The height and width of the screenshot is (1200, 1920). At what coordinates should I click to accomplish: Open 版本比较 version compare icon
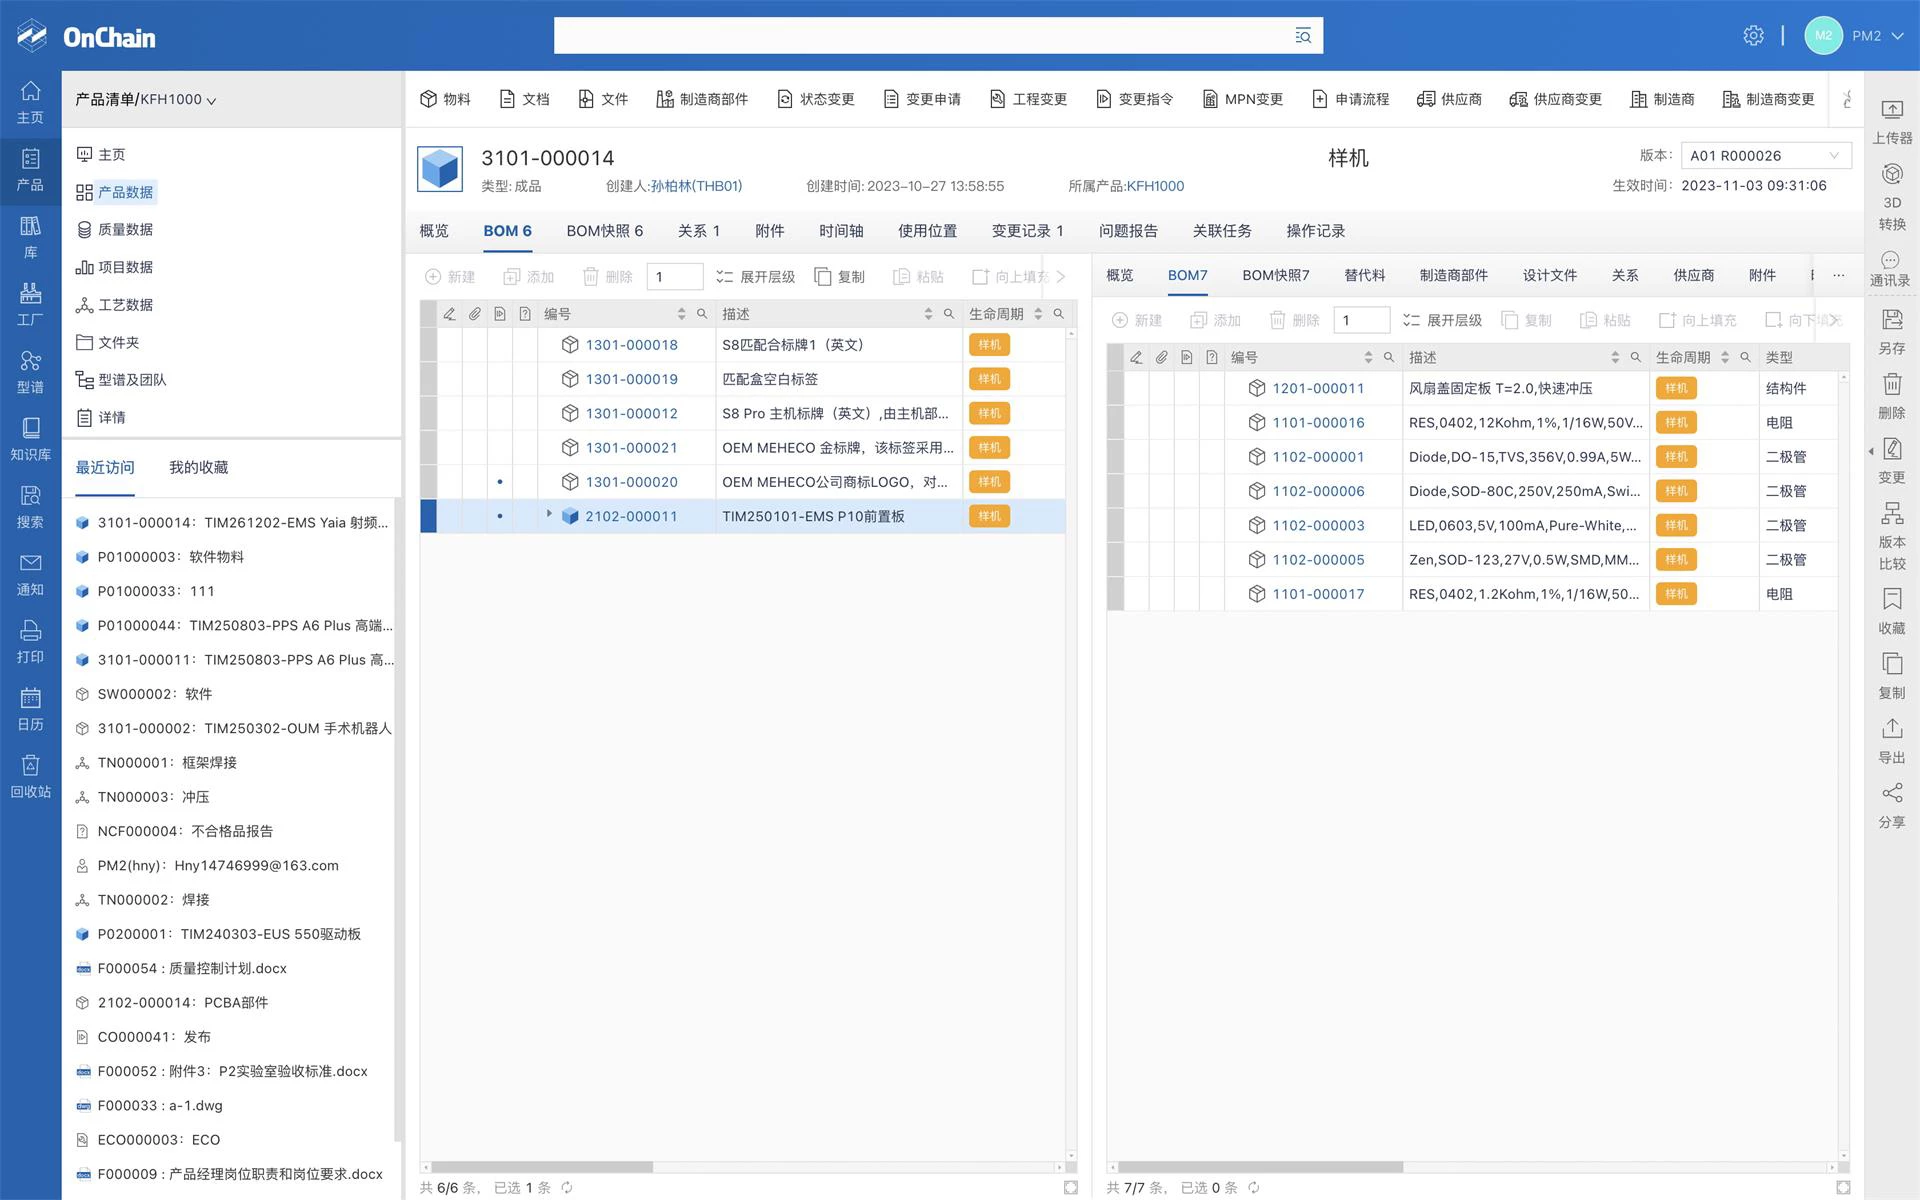pyautogui.click(x=1891, y=537)
